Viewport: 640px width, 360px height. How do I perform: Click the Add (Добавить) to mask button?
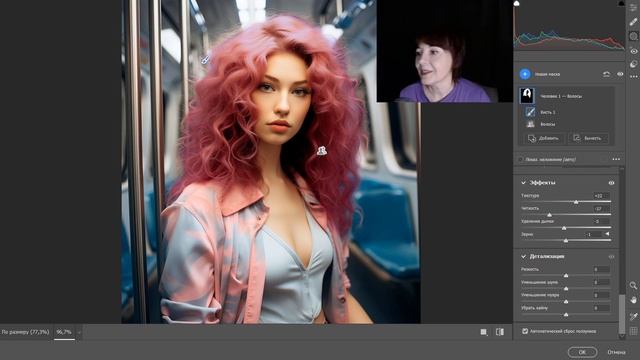(543, 138)
